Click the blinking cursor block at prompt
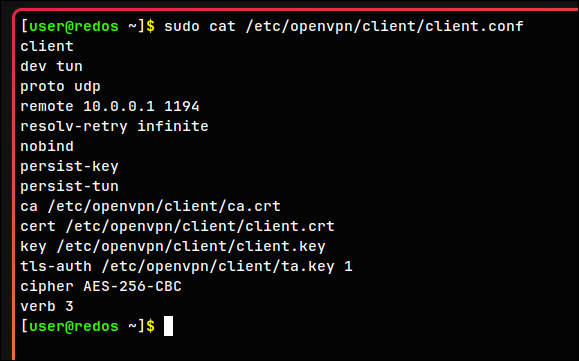 pyautogui.click(x=168, y=326)
